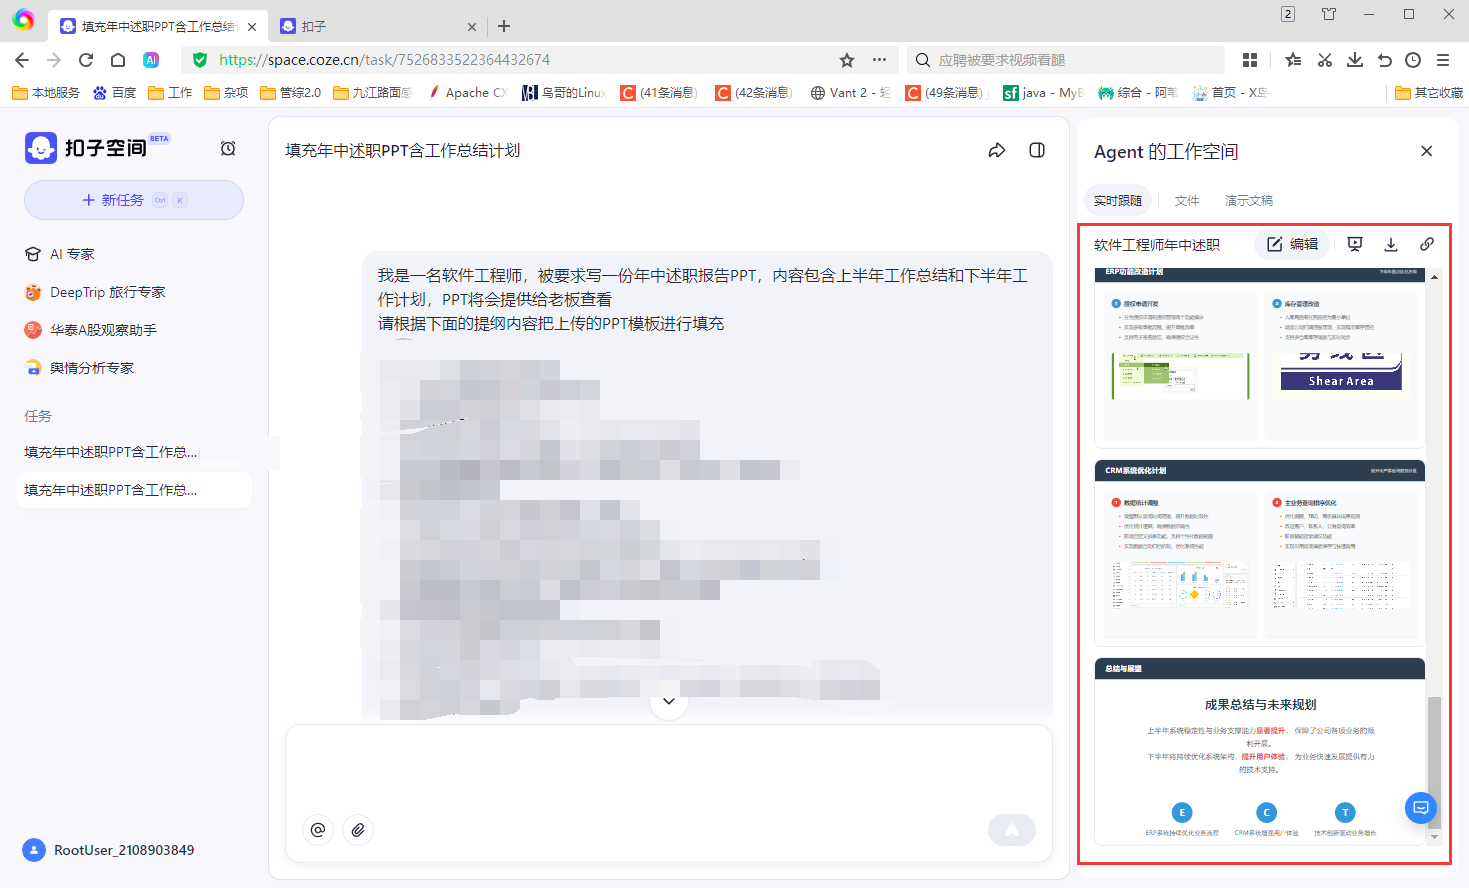Open 工作 bookmark folder
This screenshot has width=1469, height=888.
(x=170, y=93)
